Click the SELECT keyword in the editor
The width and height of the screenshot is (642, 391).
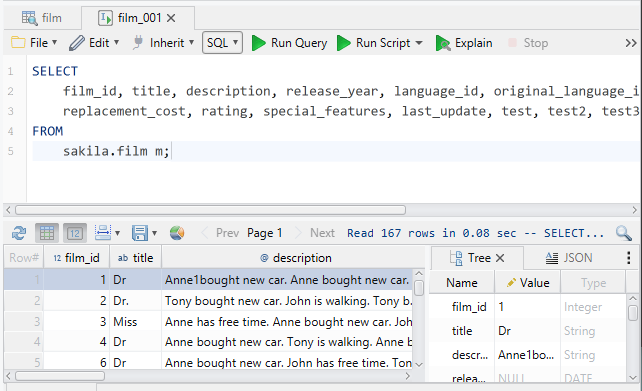[x=55, y=71]
